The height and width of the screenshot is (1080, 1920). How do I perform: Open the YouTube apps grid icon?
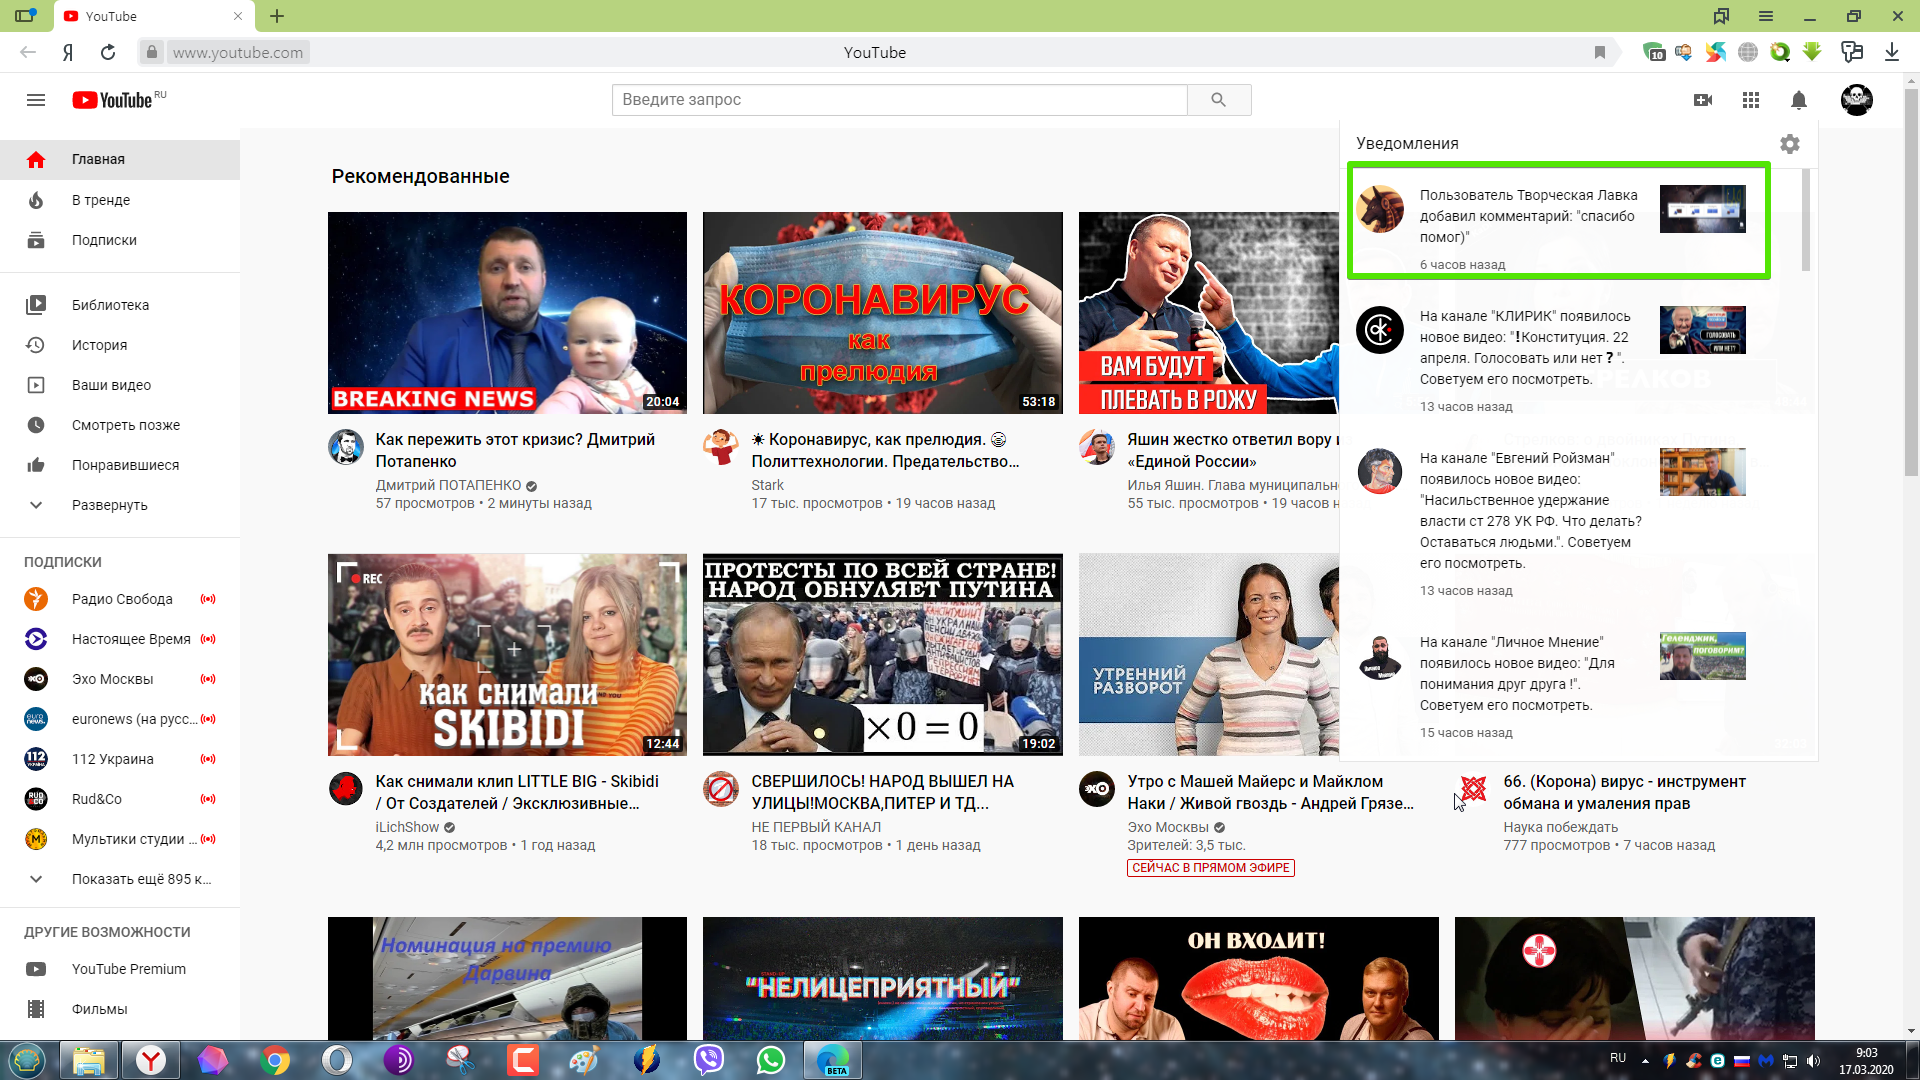[x=1750, y=100]
